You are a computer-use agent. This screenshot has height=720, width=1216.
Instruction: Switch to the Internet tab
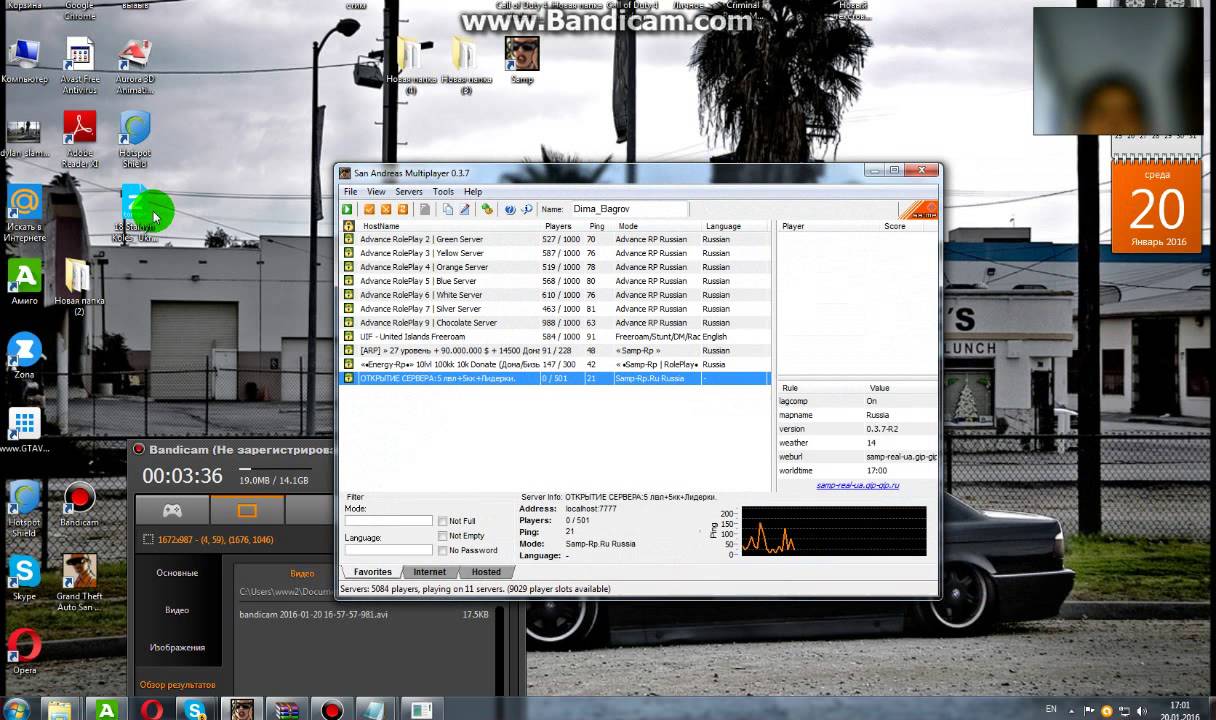430,572
